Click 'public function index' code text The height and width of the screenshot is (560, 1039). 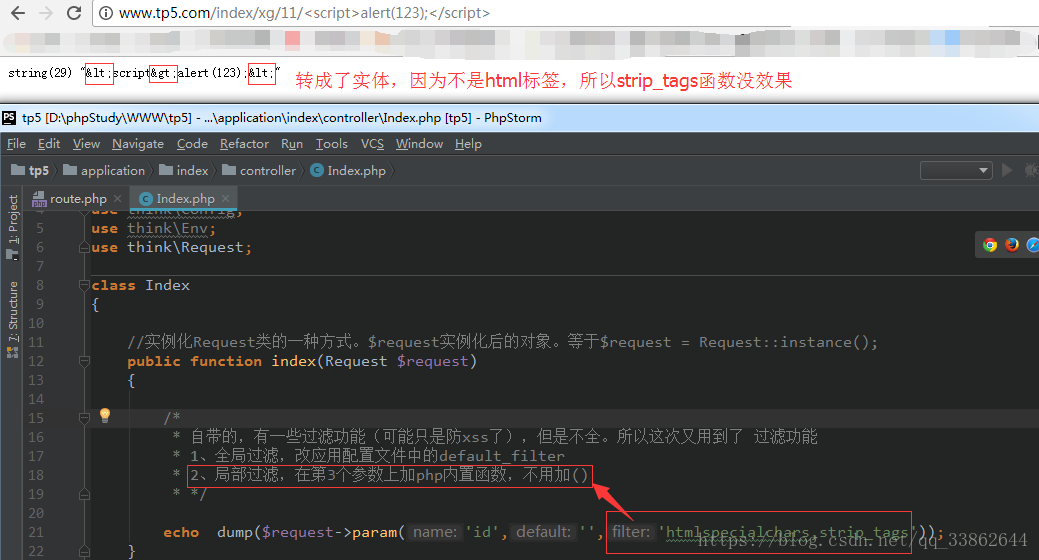point(222,361)
